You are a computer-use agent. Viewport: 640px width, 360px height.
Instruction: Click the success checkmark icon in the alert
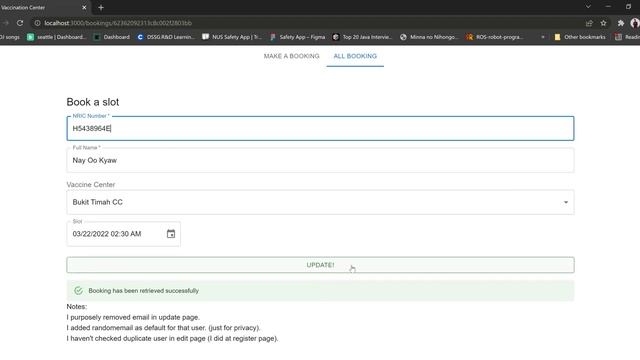pos(78,291)
